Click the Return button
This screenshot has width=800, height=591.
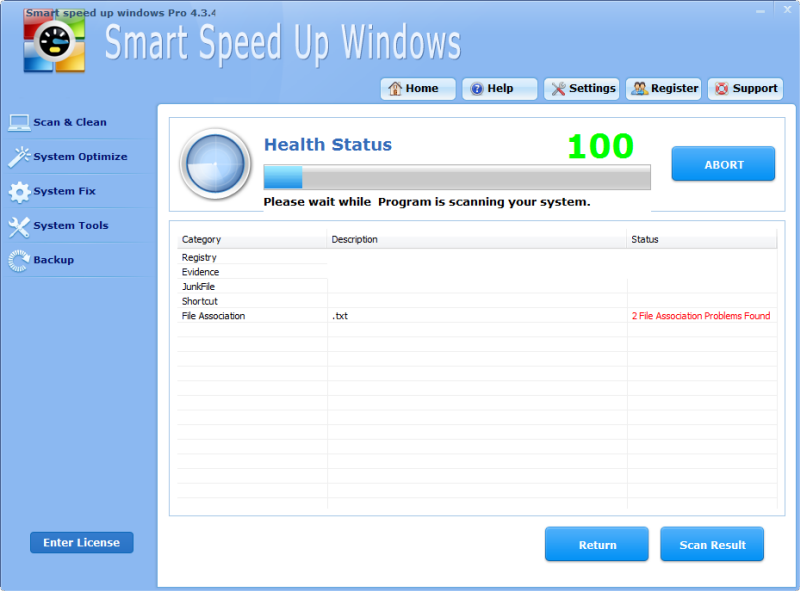596,544
